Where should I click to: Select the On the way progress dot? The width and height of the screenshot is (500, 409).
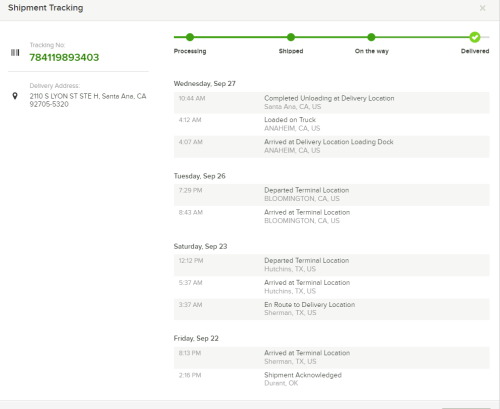pyautogui.click(x=371, y=37)
